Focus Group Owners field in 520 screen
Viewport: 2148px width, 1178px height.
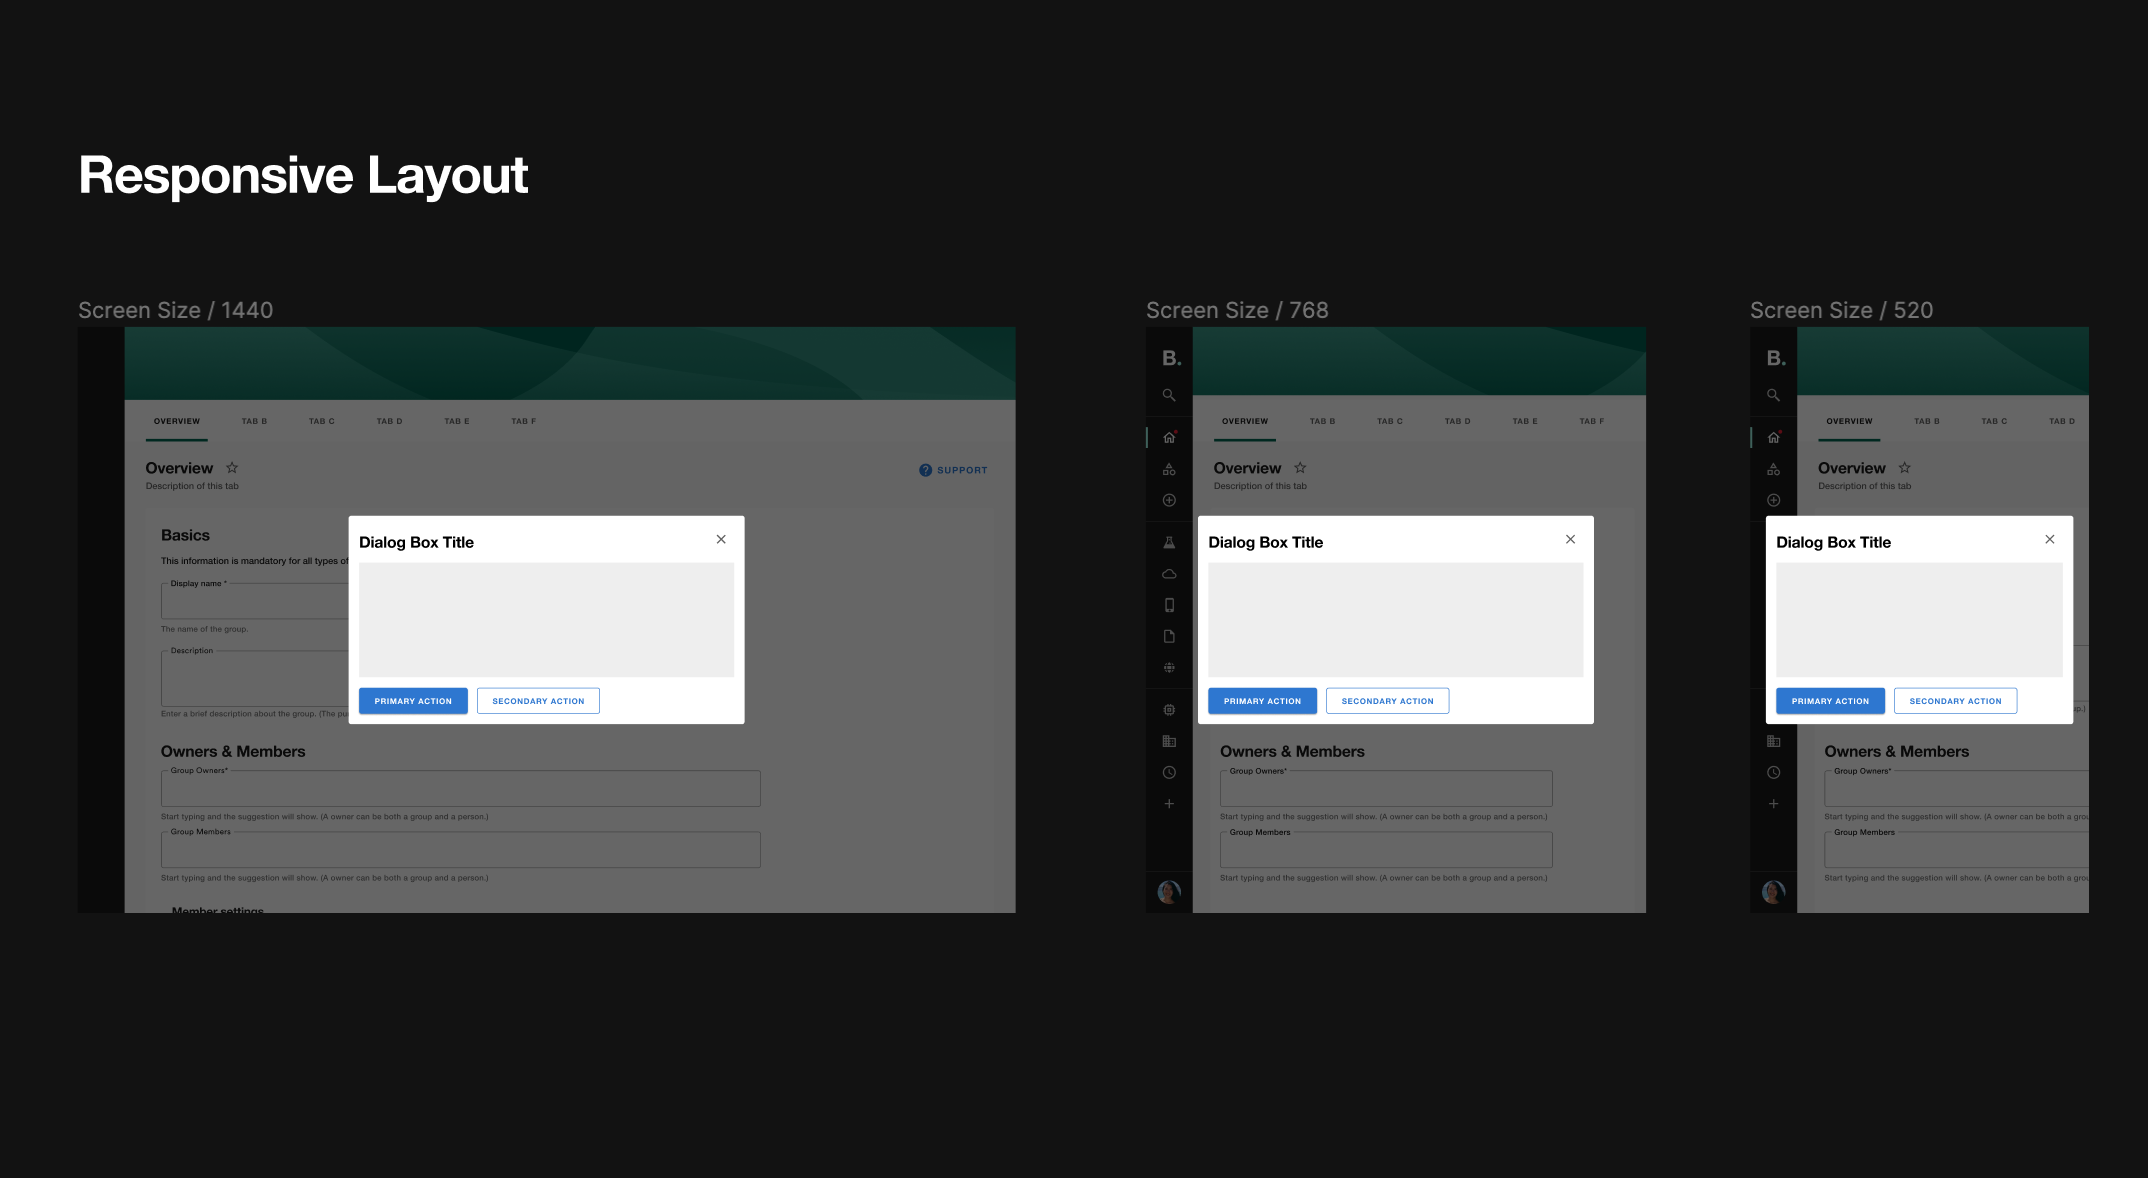click(1956, 788)
